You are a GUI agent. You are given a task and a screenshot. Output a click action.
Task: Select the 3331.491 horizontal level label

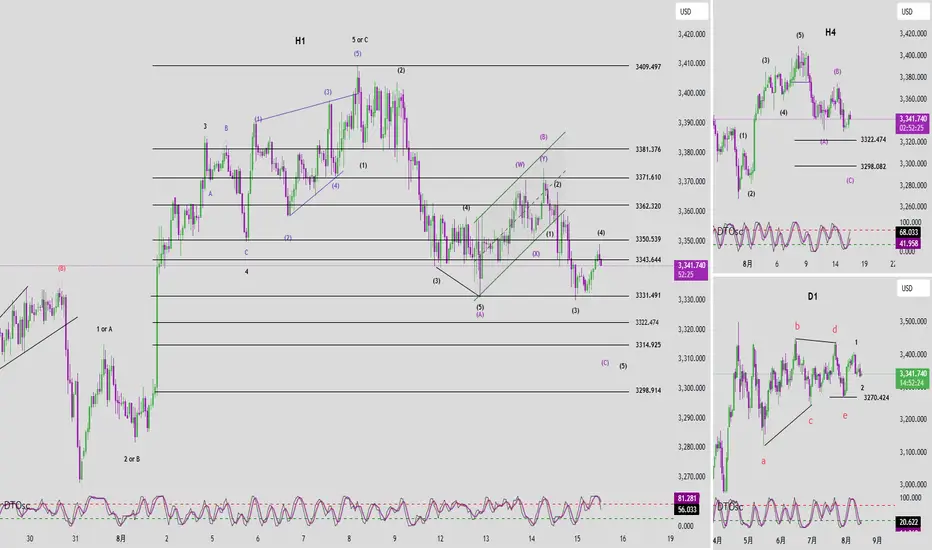(x=648, y=295)
